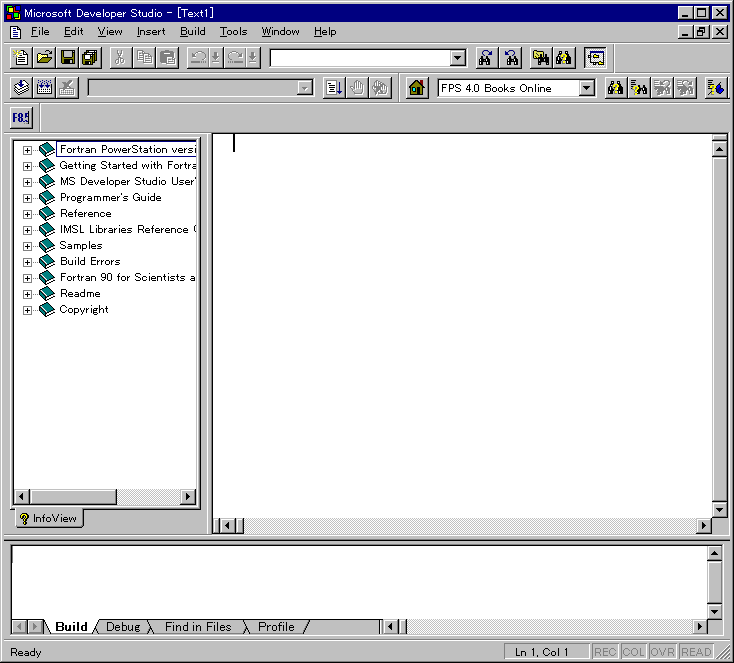Click the InfoView panel tab

tap(49, 519)
